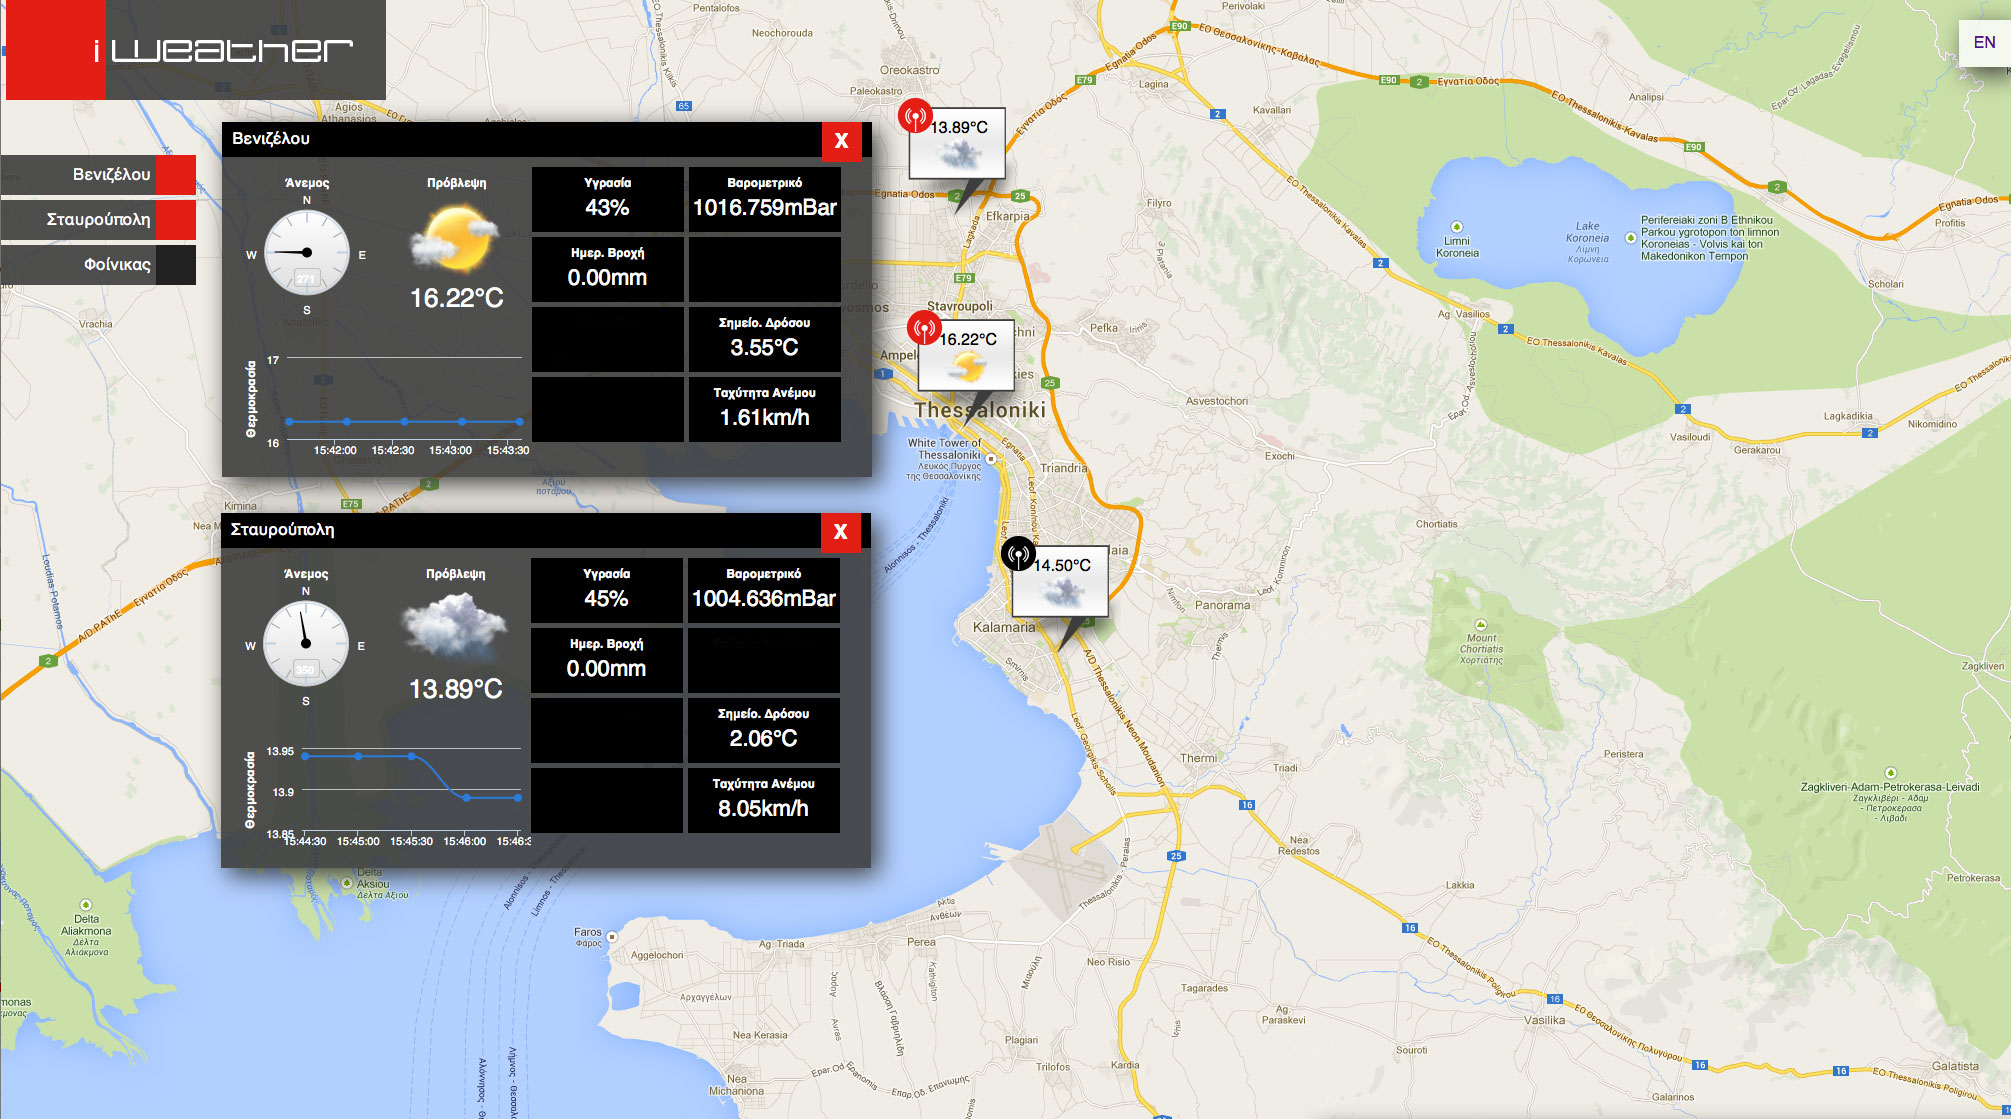This screenshot has height=1119, width=2011.
Task: Toggle the Βενιζέλου station in sidebar
Action: pos(98,175)
